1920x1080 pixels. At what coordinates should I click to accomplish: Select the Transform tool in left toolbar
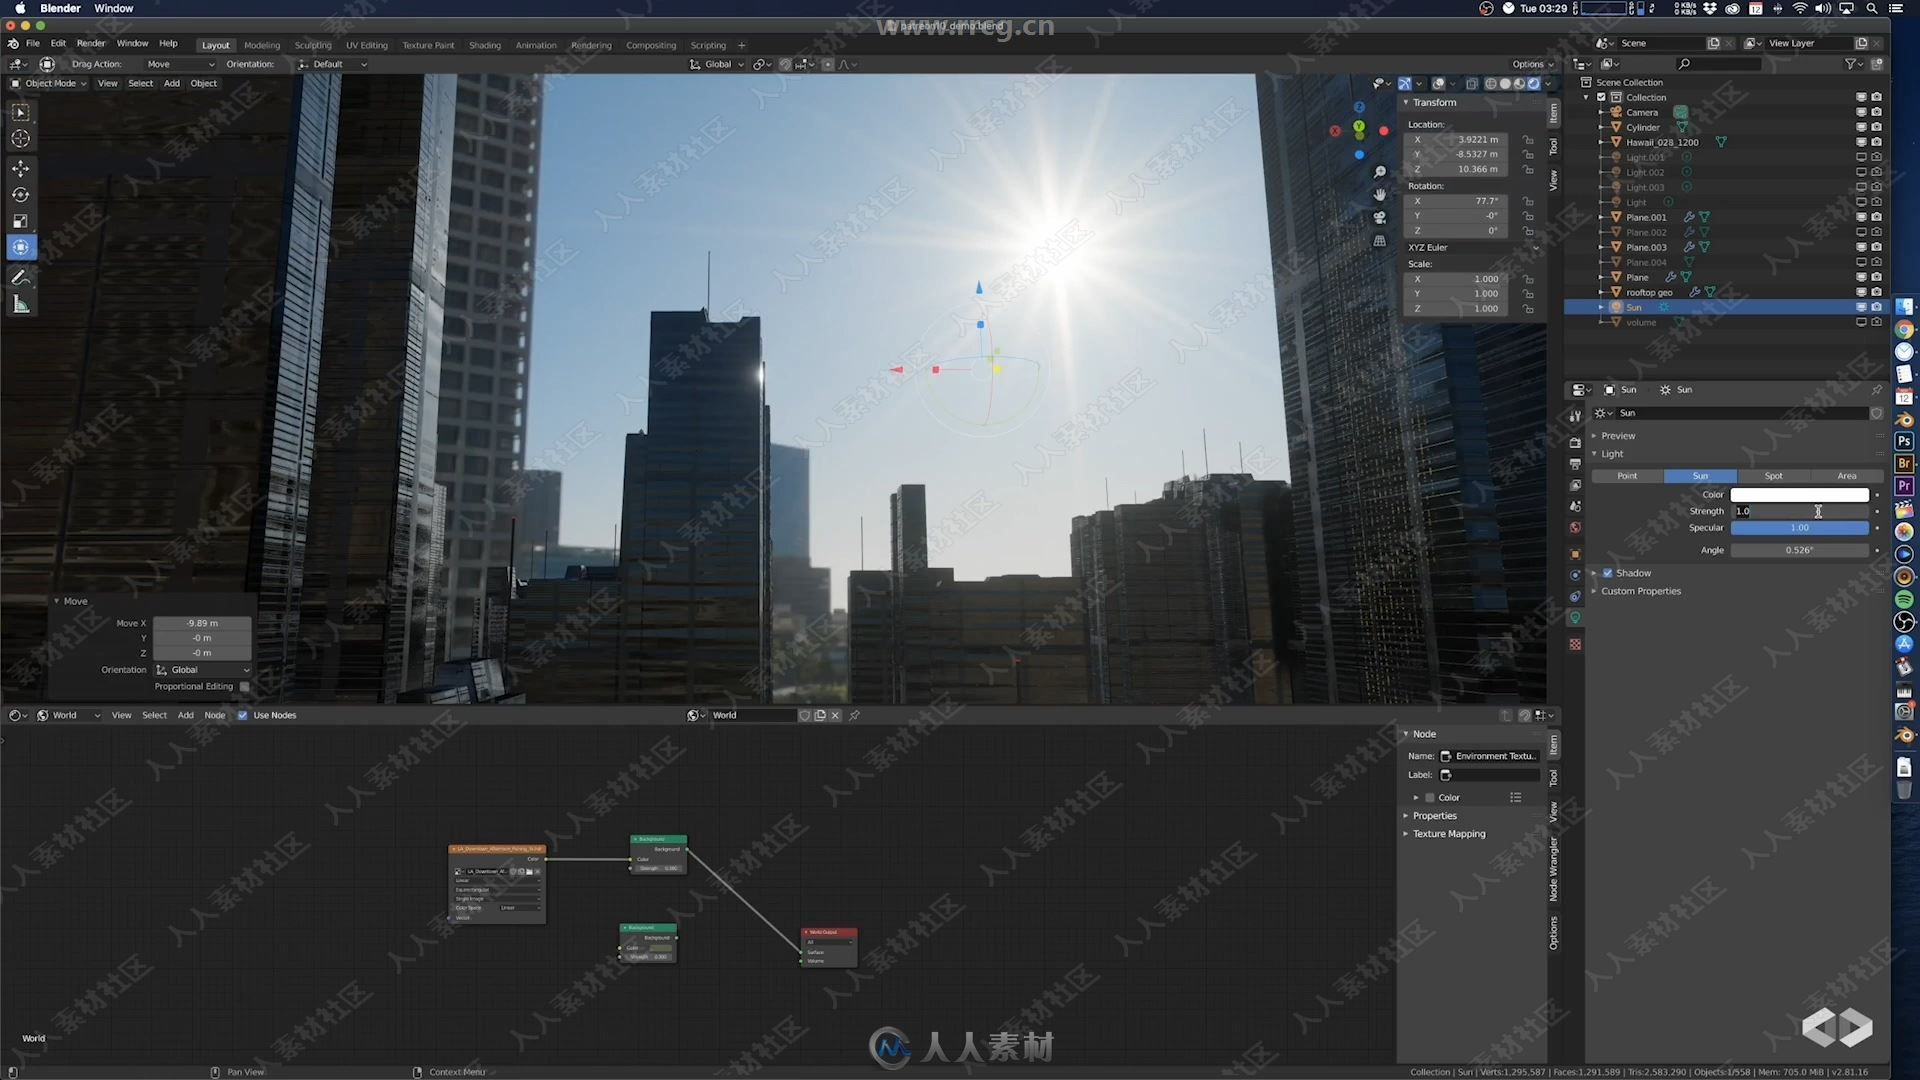coord(20,247)
